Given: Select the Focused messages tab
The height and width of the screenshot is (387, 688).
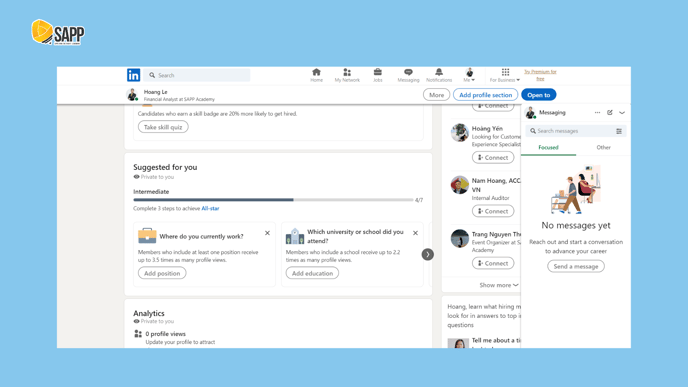Looking at the screenshot, I should tap(548, 147).
